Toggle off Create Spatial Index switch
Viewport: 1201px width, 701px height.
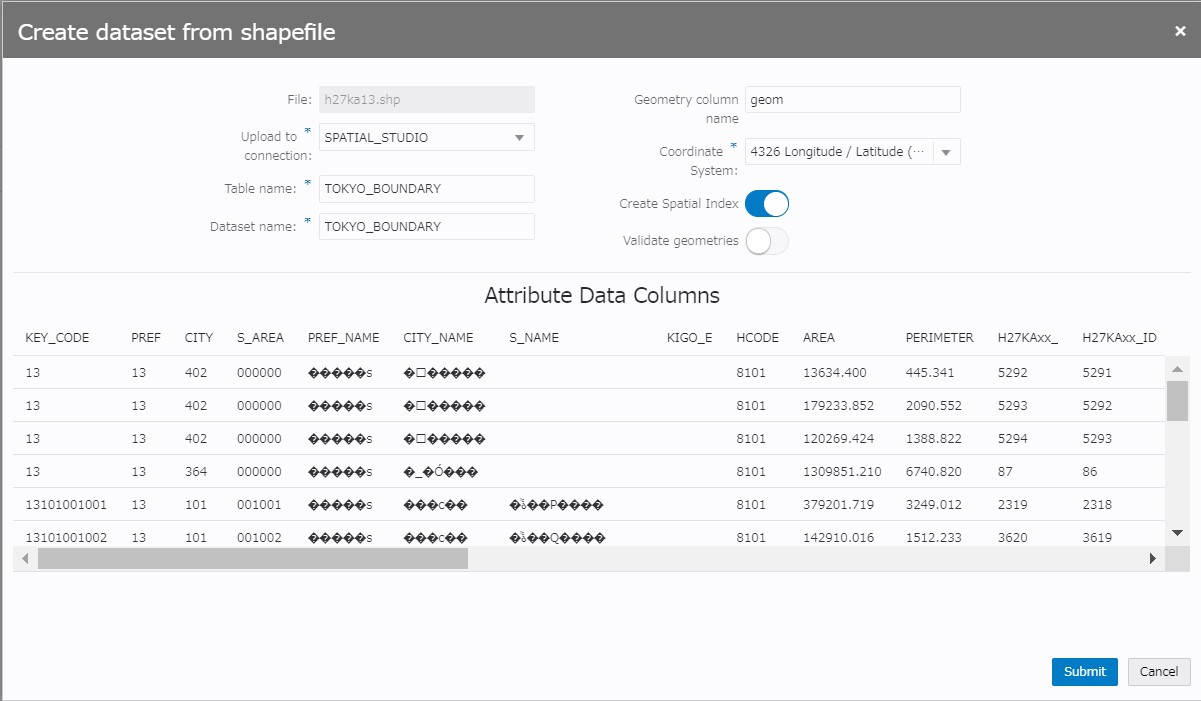tap(767, 204)
